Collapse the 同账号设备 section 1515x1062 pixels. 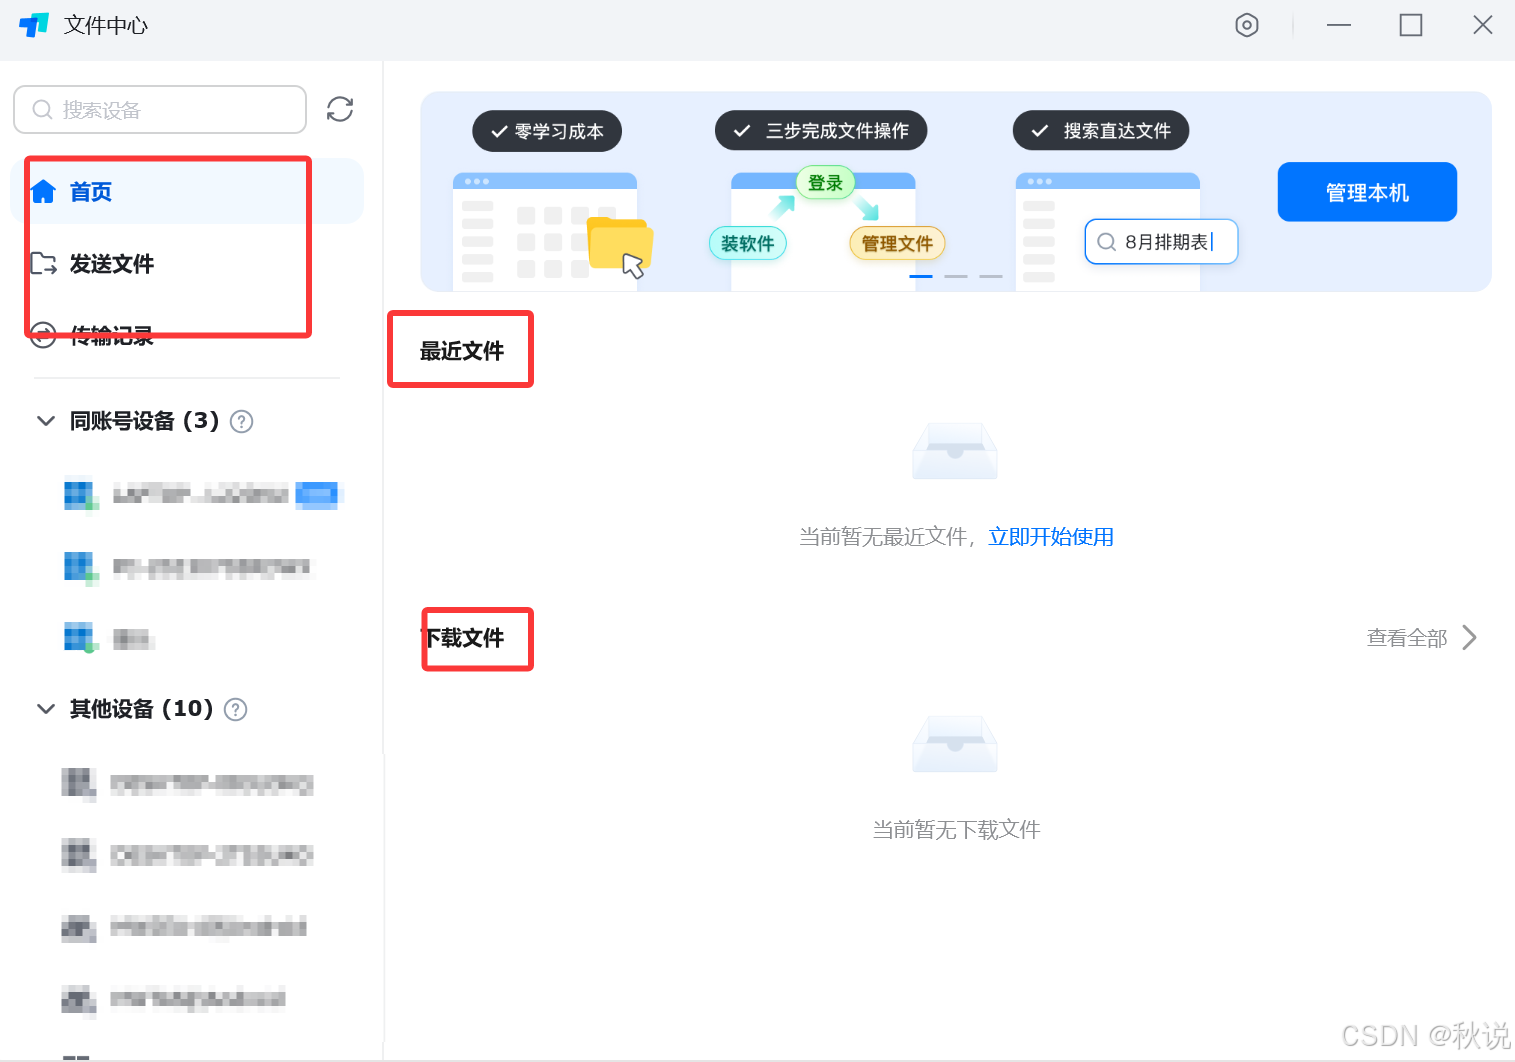point(45,421)
